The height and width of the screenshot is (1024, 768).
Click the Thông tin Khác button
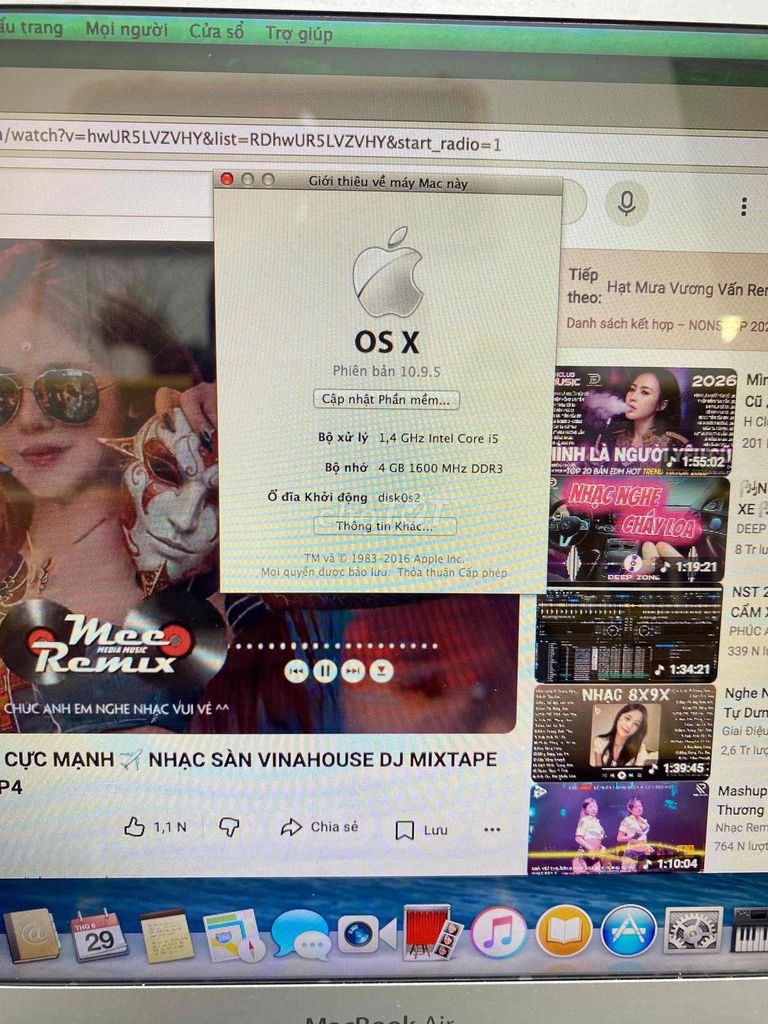tap(385, 526)
